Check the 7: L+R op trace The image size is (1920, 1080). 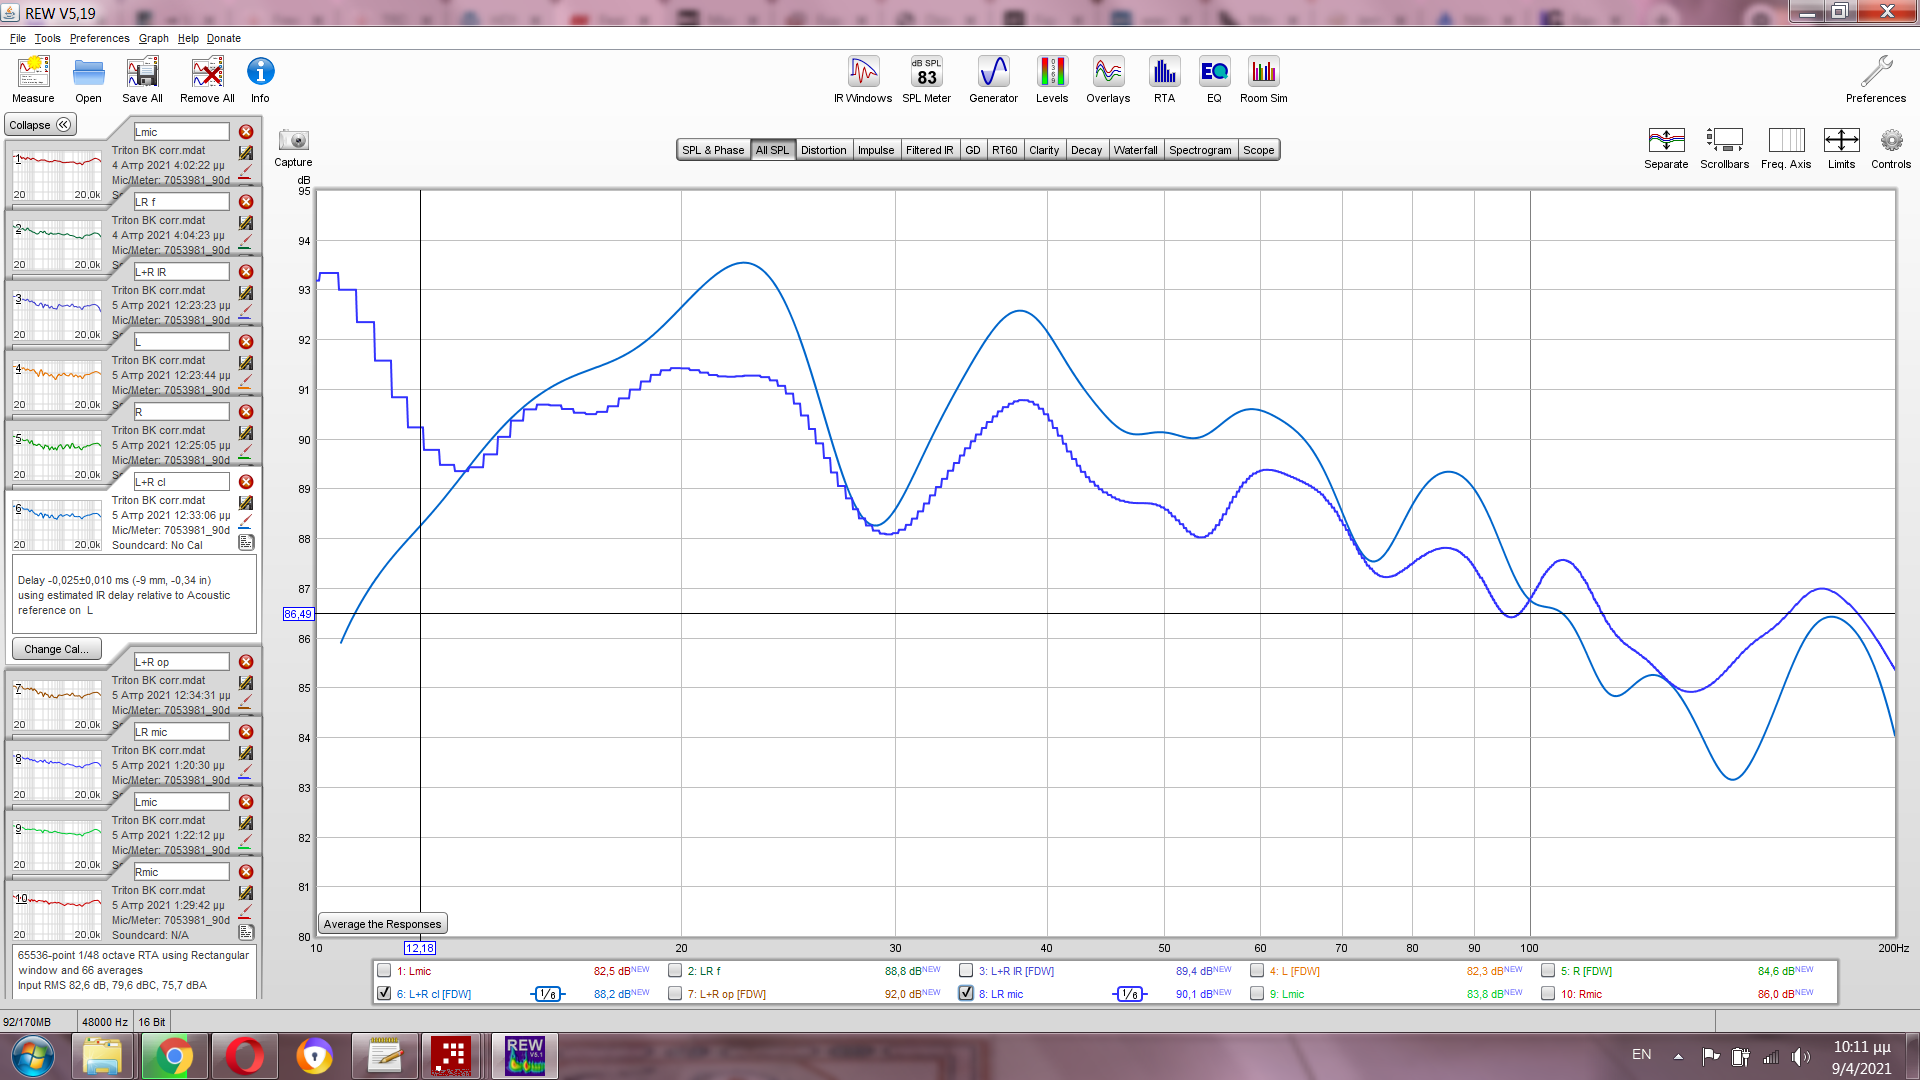tap(675, 993)
